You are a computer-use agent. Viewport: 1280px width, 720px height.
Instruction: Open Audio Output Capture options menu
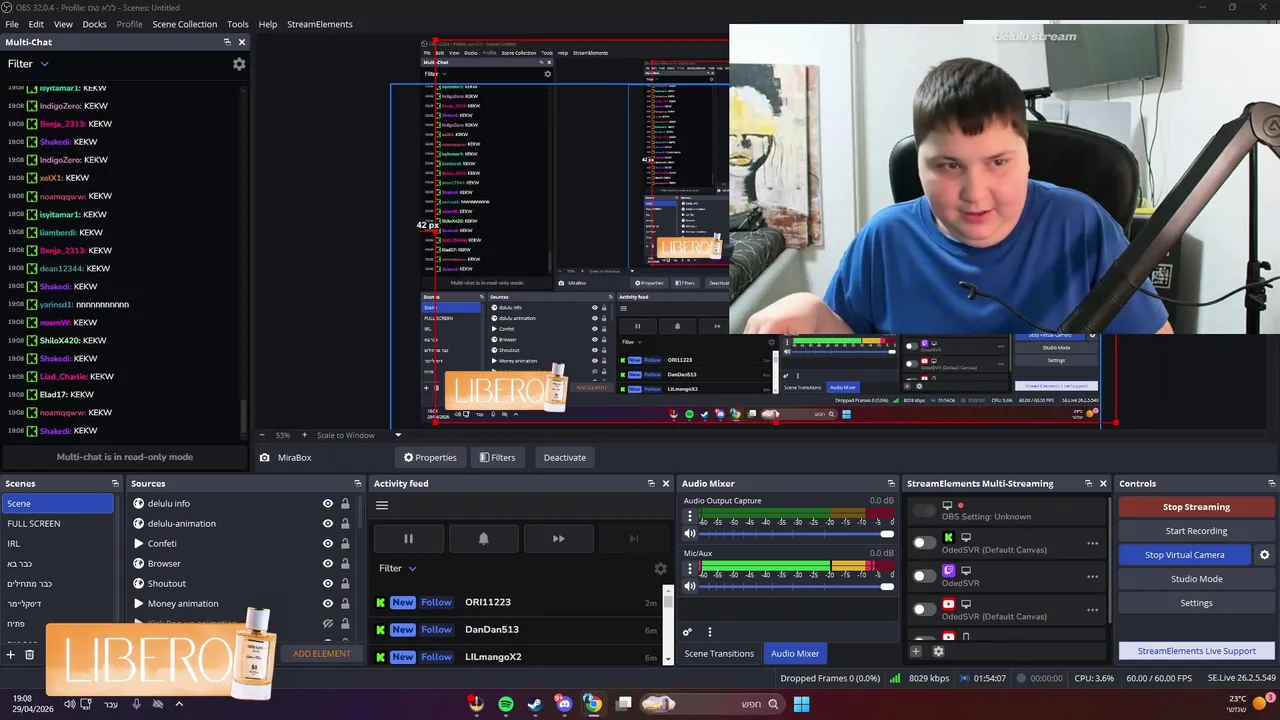pyautogui.click(x=689, y=517)
